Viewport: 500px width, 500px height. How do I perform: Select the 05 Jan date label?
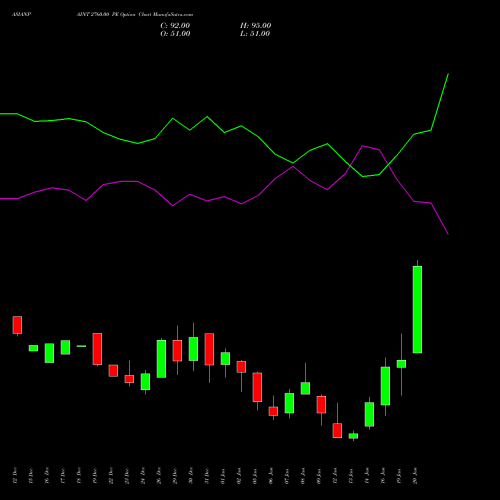click(x=255, y=476)
